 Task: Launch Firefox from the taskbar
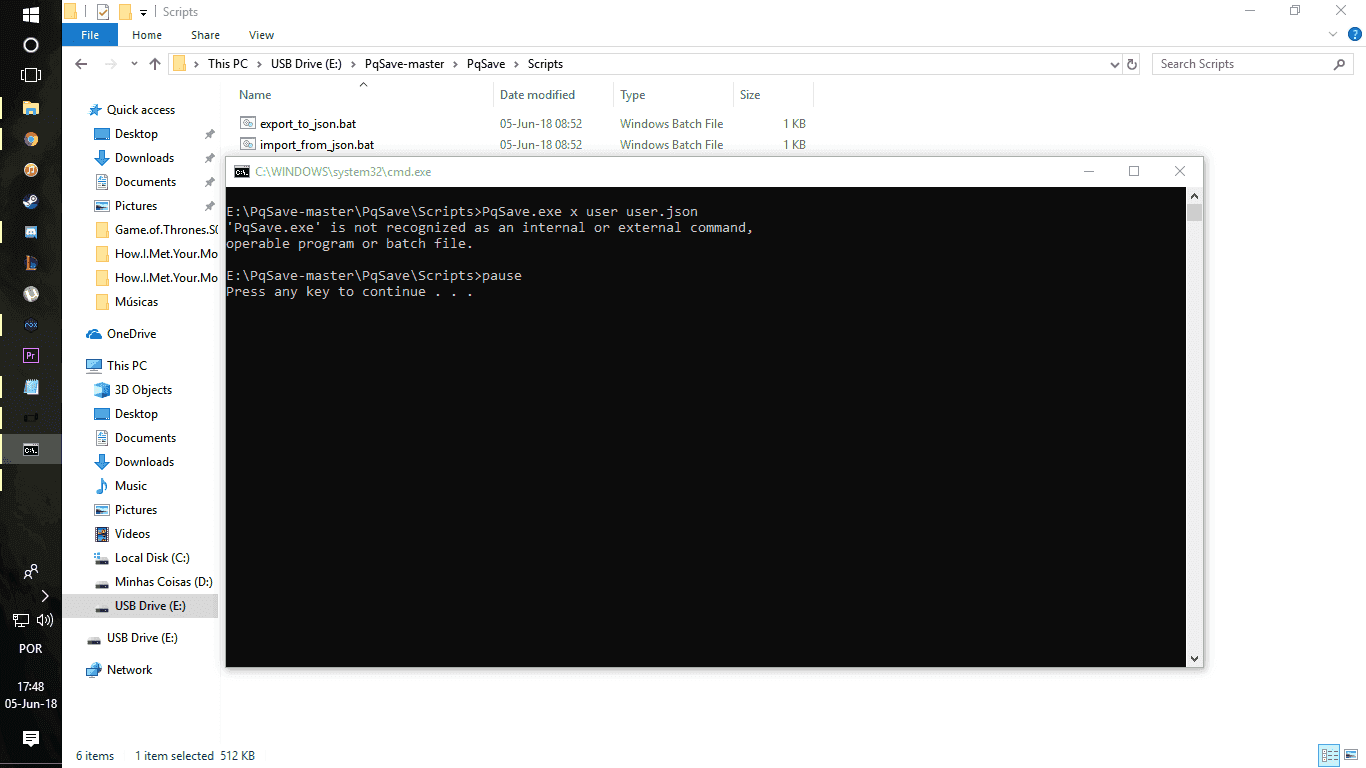point(30,138)
